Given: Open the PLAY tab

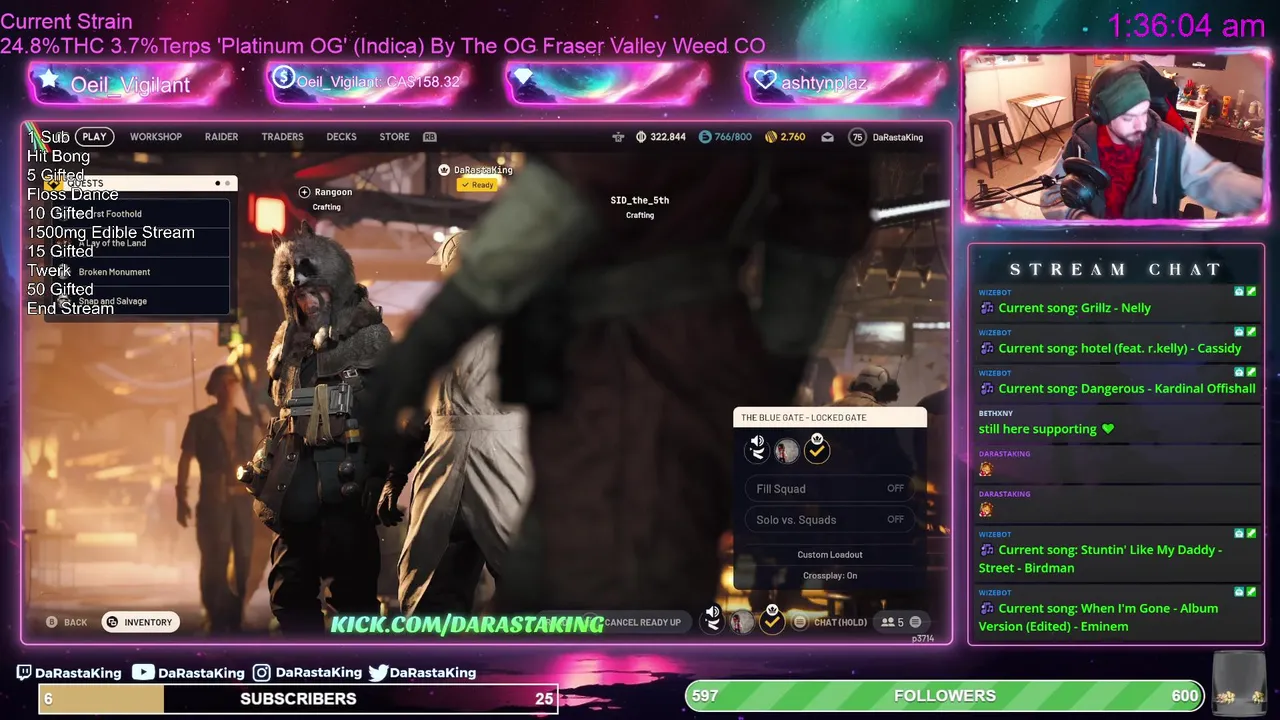Looking at the screenshot, I should (x=94, y=137).
